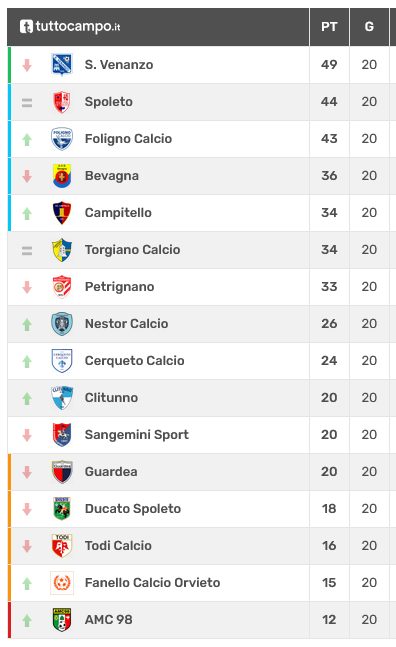Viewport: 396px width, 647px height.
Task: Click the Fanello Calcio Orvieto logo
Action: pyautogui.click(x=62, y=583)
